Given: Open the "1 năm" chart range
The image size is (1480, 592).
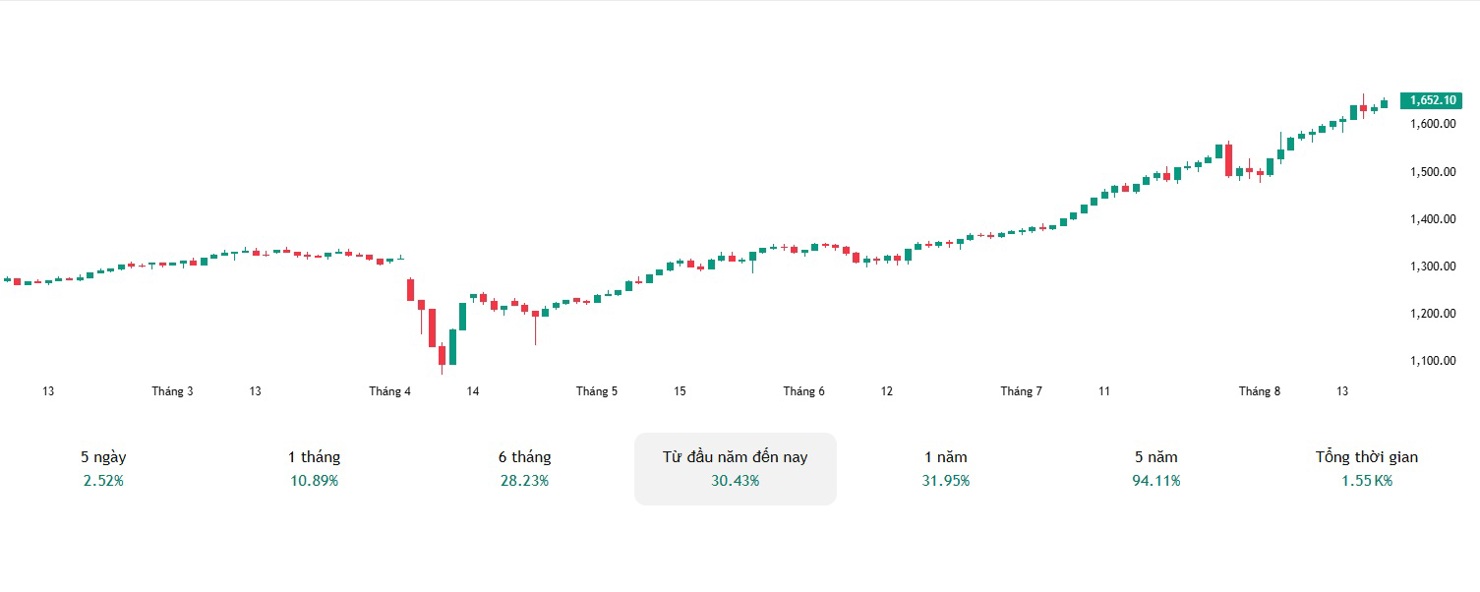Looking at the screenshot, I should (x=946, y=468).
